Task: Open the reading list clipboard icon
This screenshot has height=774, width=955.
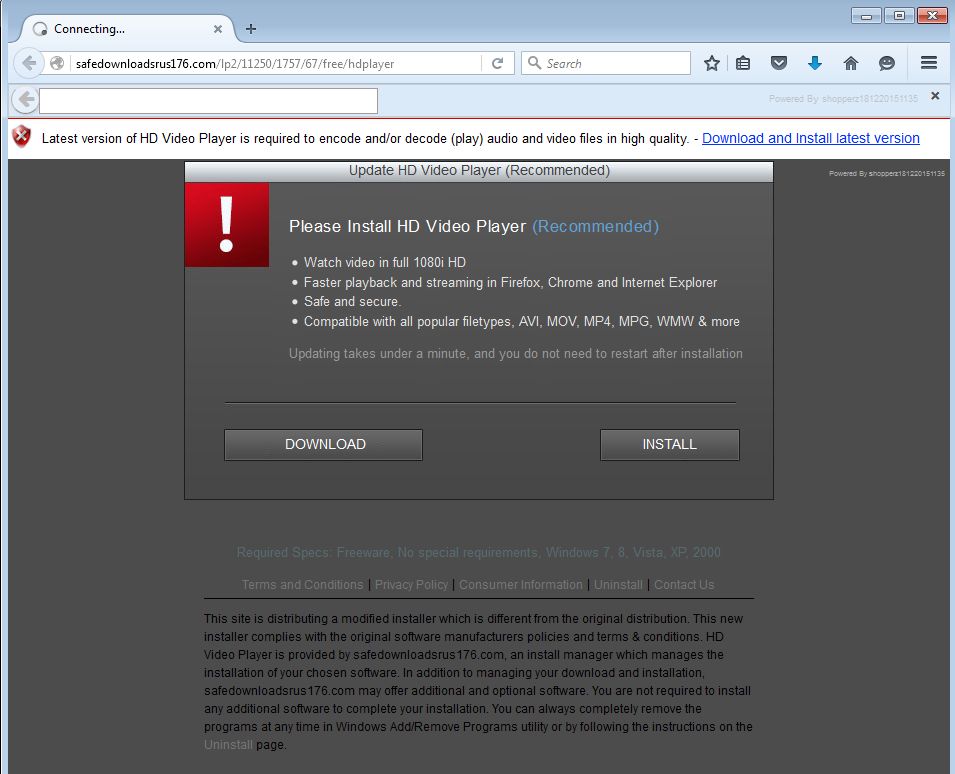Action: pos(743,62)
